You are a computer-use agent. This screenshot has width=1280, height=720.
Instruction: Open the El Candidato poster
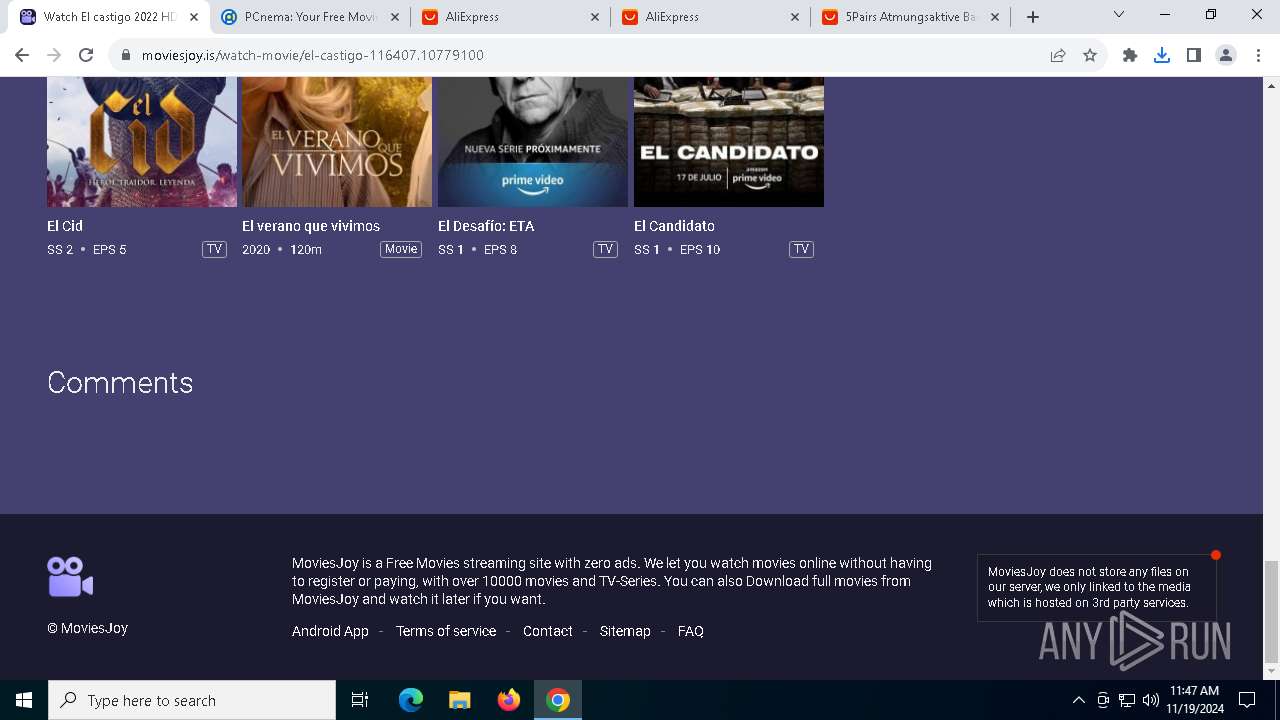coord(729,142)
